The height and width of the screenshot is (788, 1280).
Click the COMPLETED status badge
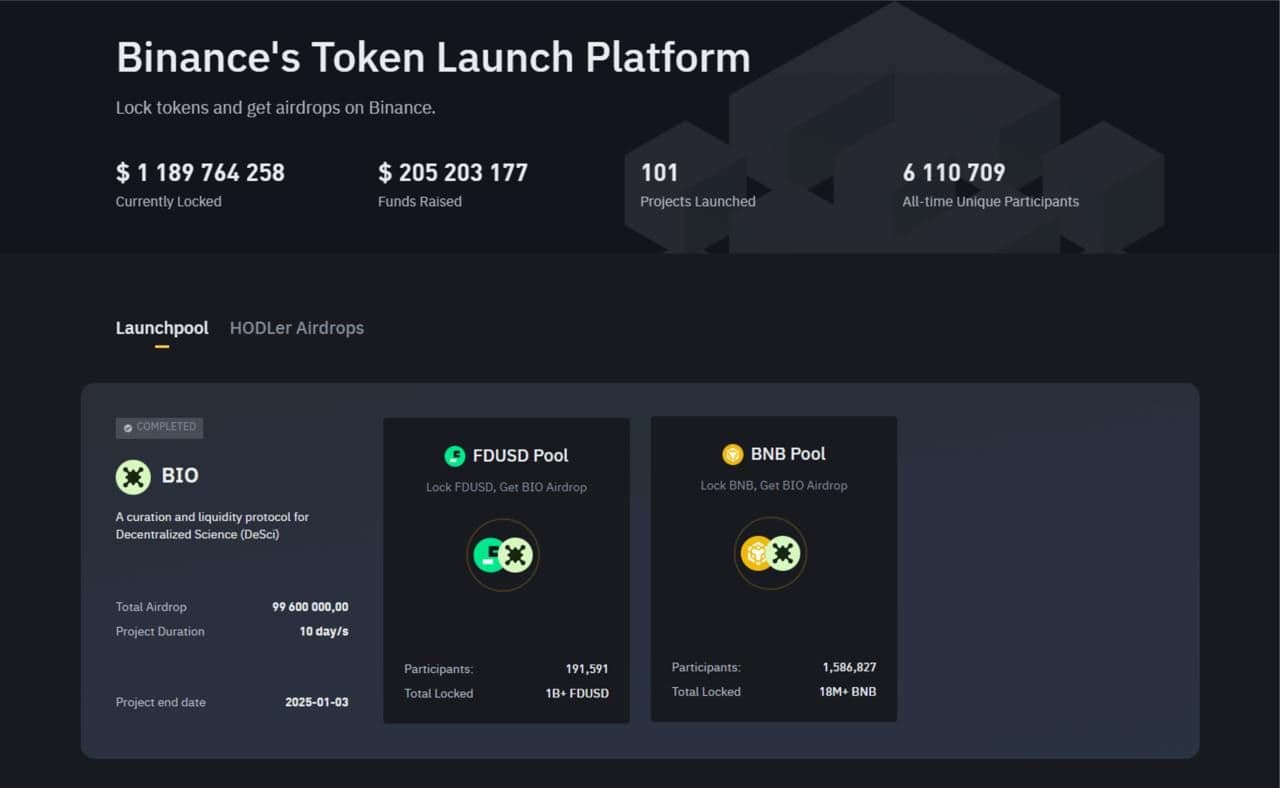[x=160, y=428]
